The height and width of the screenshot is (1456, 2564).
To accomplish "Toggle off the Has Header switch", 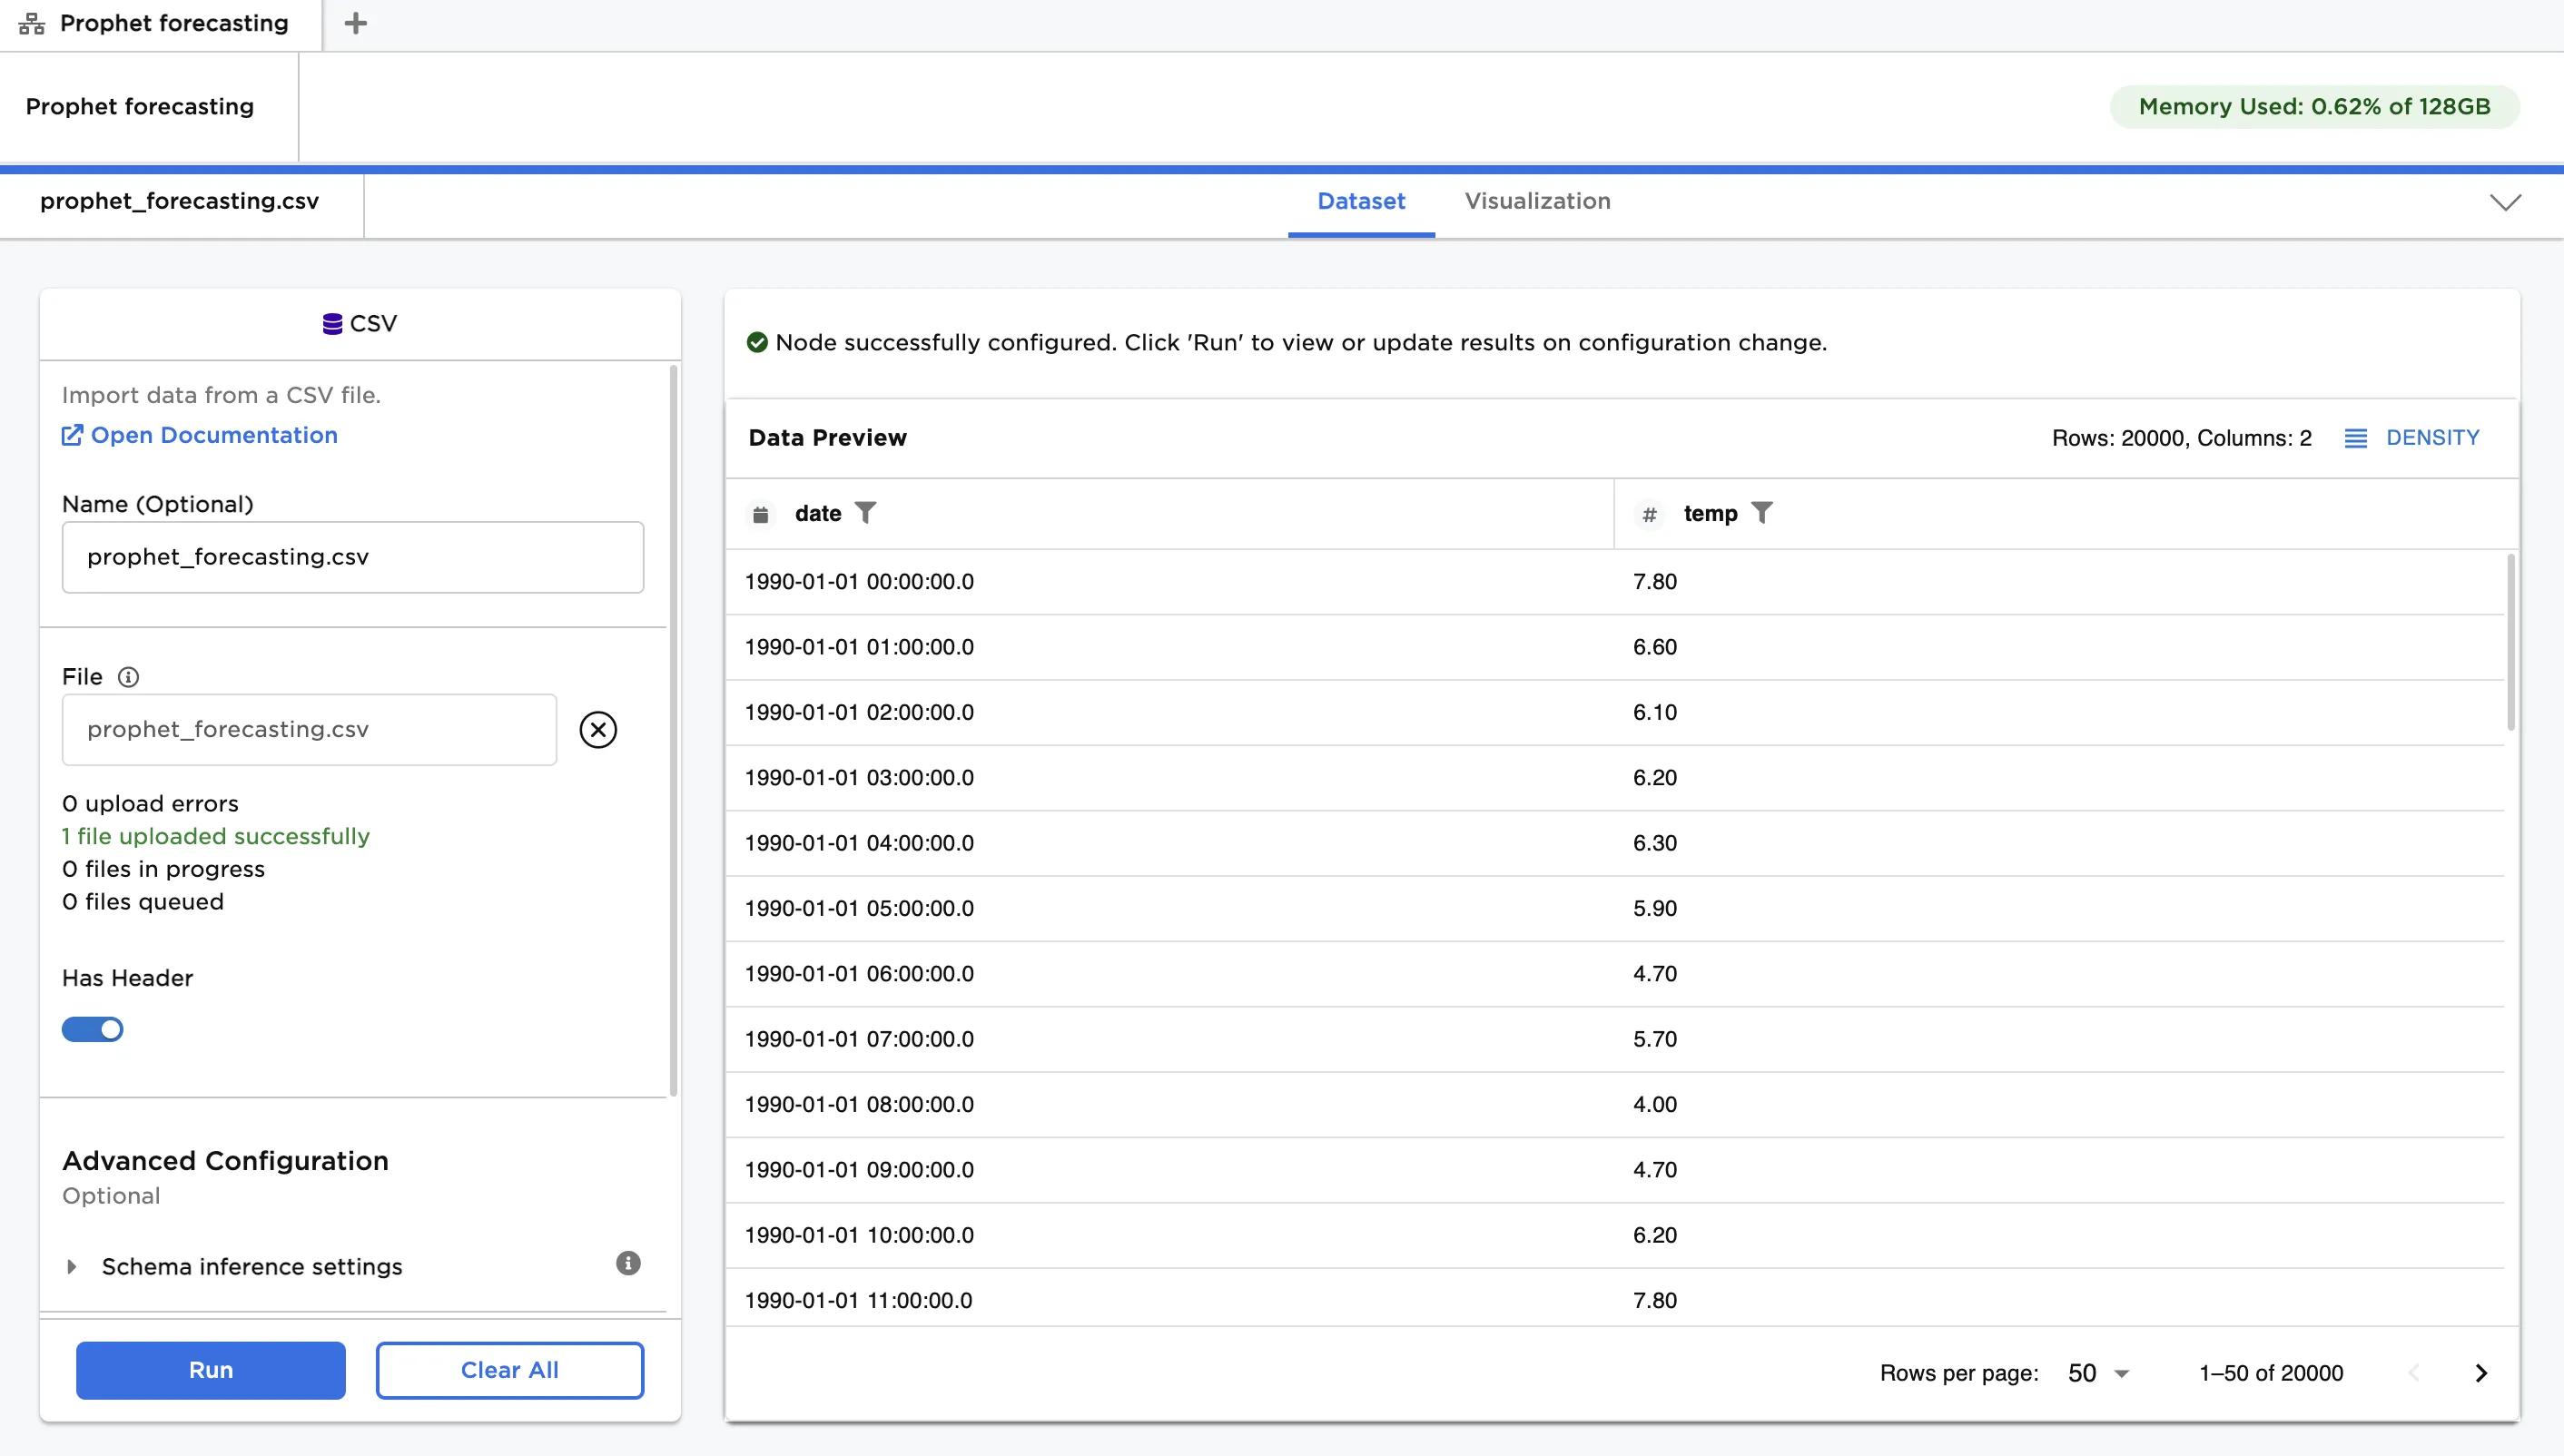I will (93, 1029).
